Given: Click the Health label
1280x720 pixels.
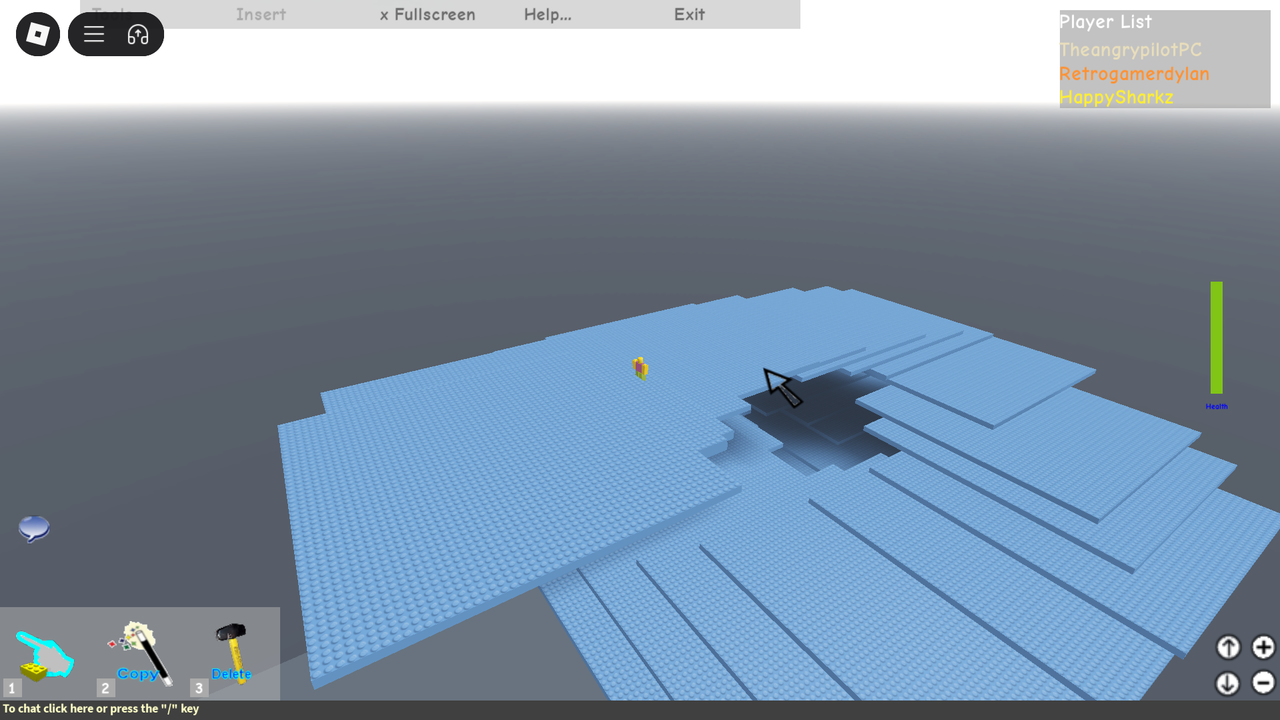Looking at the screenshot, I should click(x=1217, y=406).
